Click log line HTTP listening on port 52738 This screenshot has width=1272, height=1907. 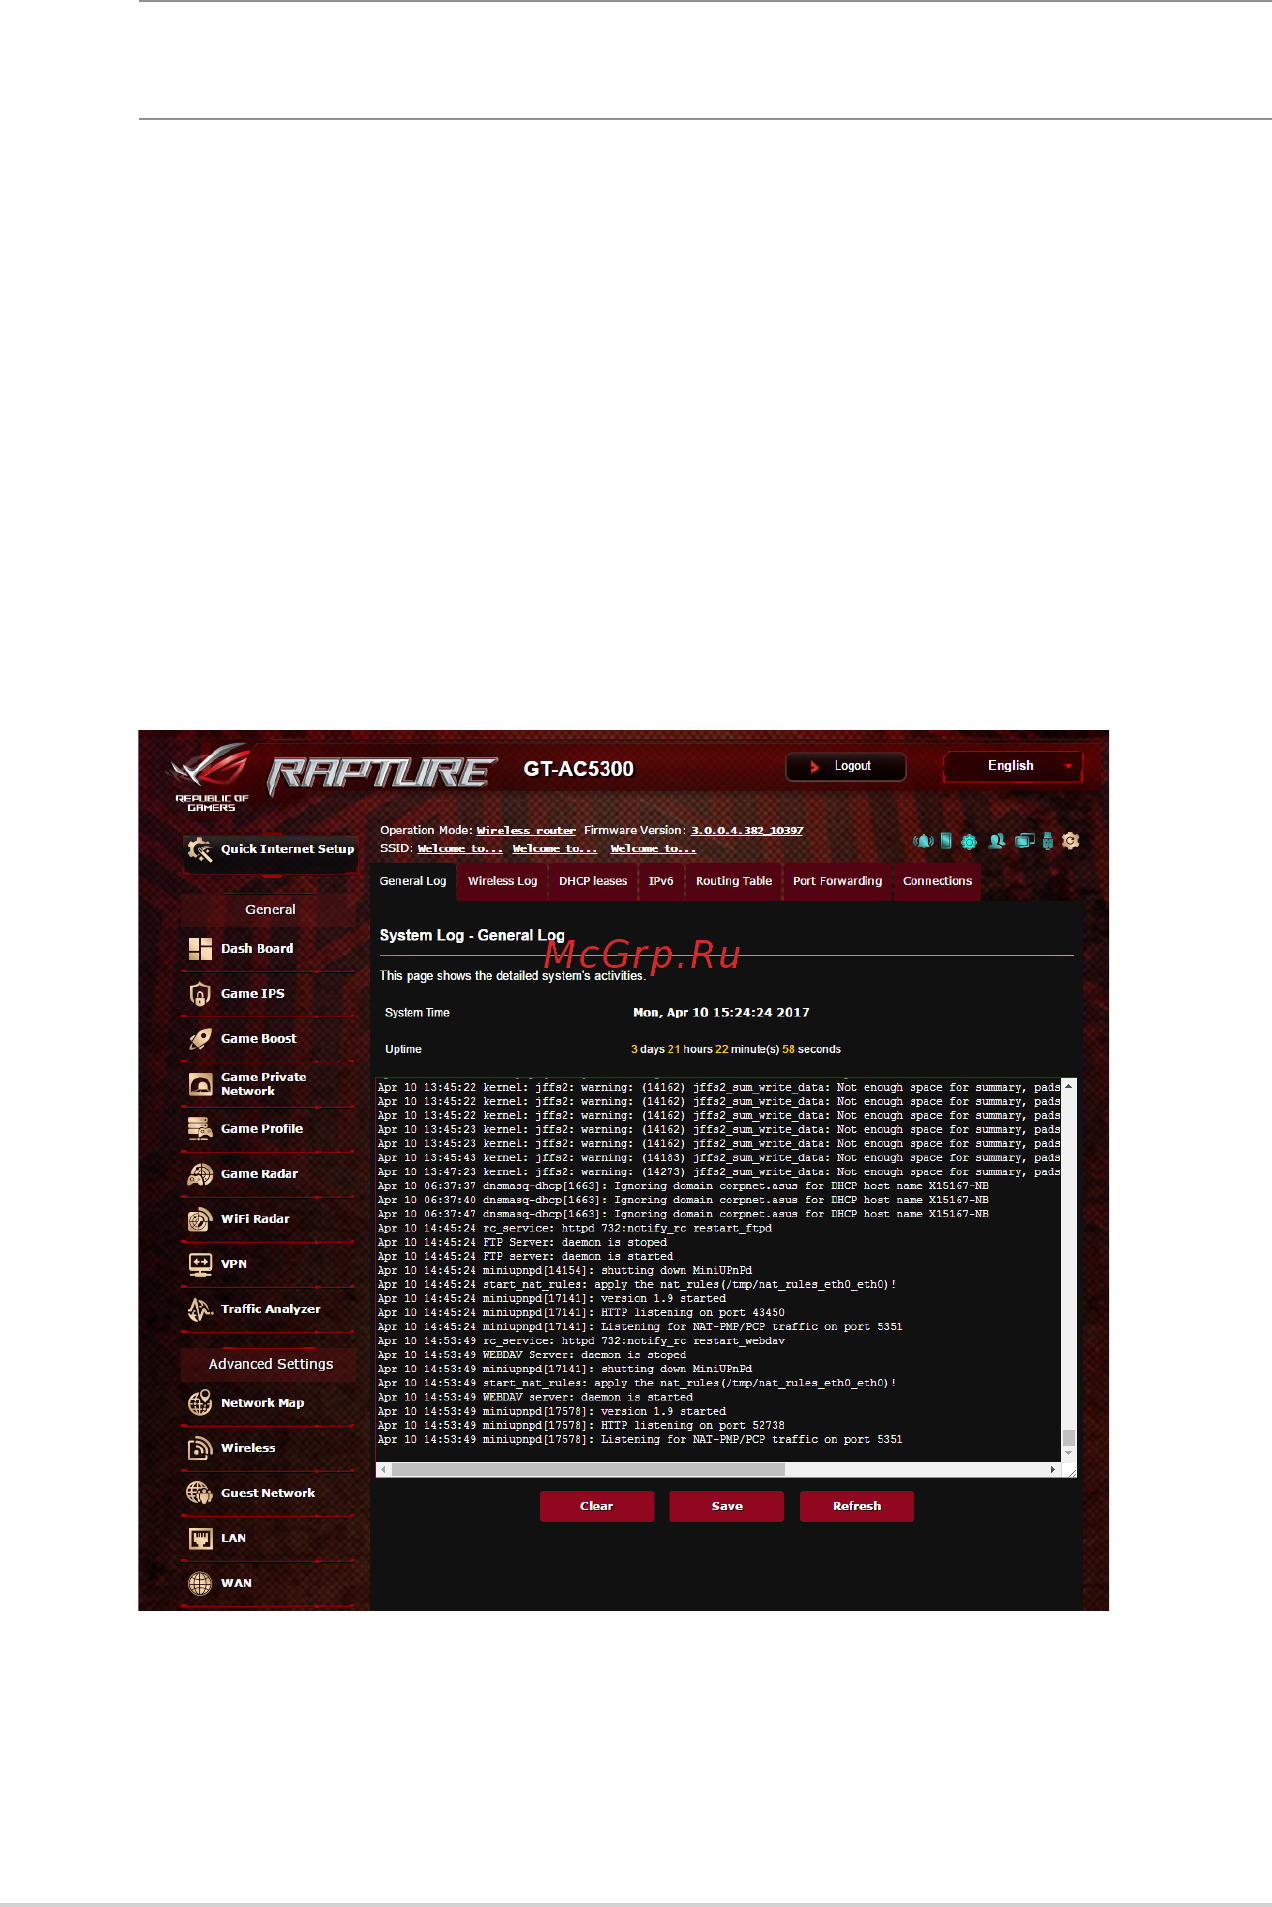tap(581, 1426)
